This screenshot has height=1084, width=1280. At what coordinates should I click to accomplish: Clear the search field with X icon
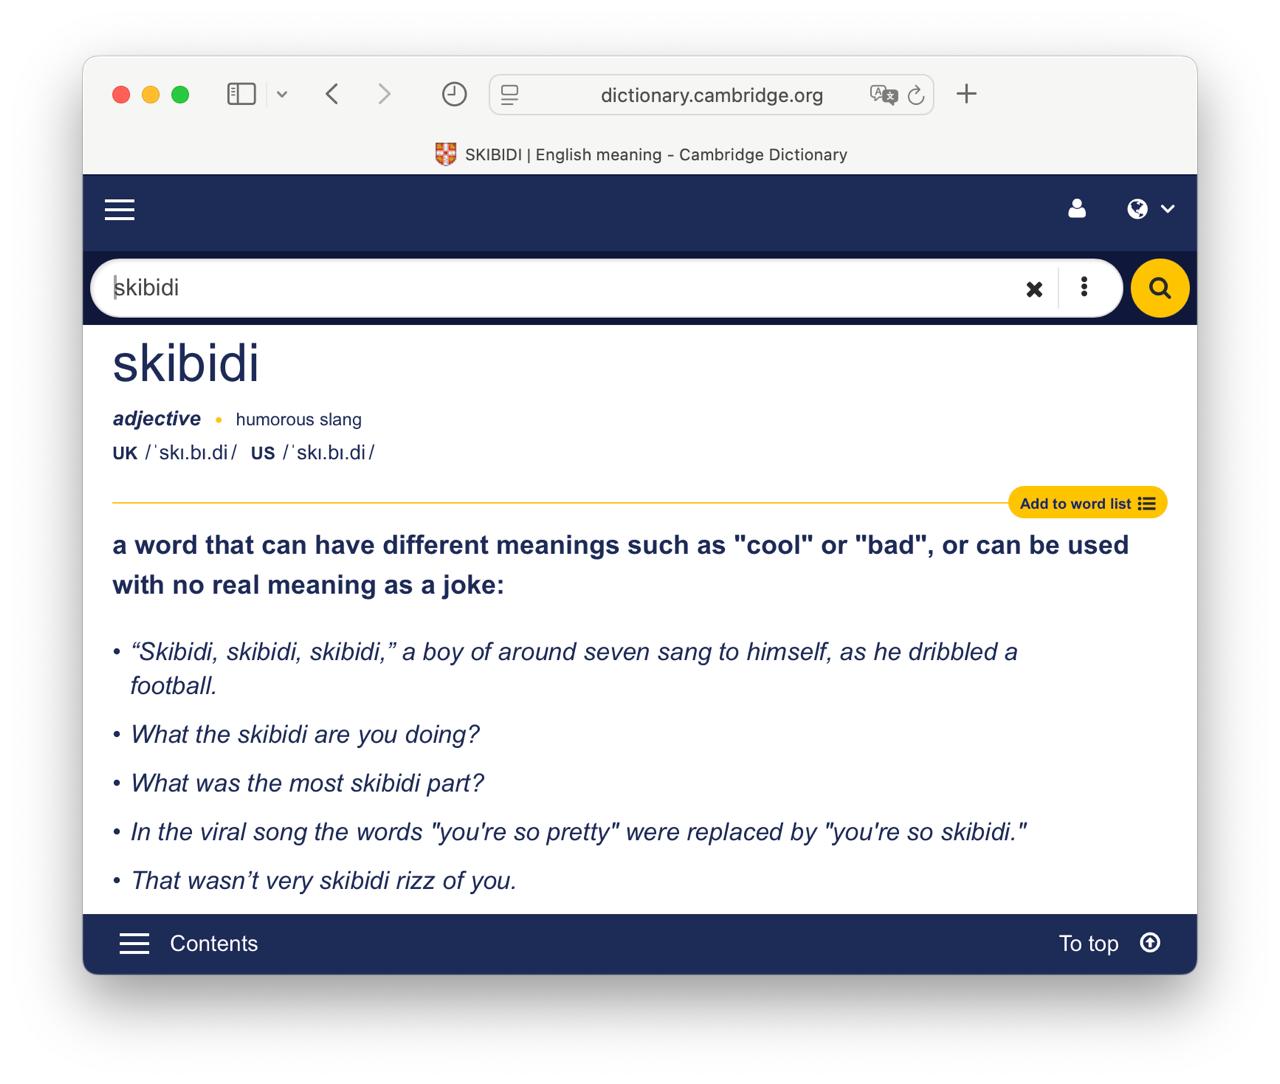(1034, 289)
